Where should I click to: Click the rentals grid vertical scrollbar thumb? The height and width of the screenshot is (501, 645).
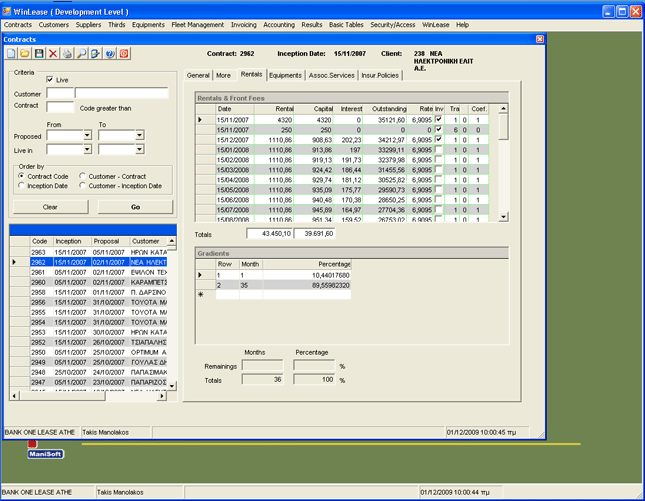[x=503, y=127]
